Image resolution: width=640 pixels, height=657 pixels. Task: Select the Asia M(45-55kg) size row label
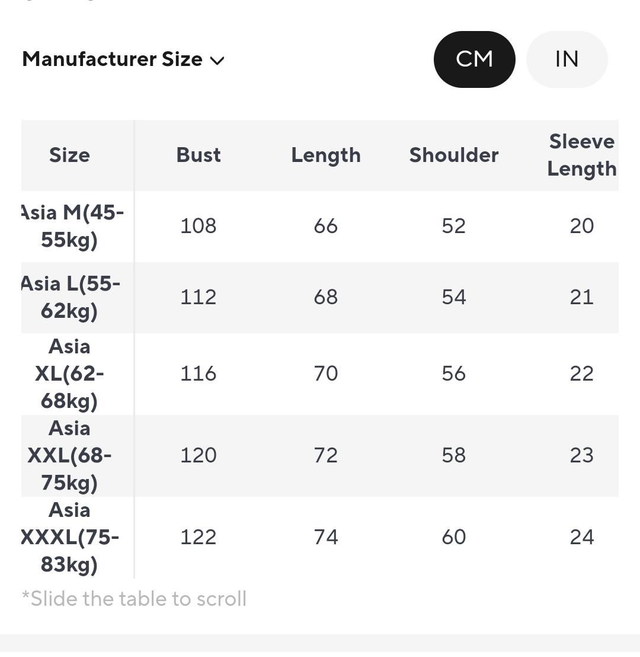point(70,226)
